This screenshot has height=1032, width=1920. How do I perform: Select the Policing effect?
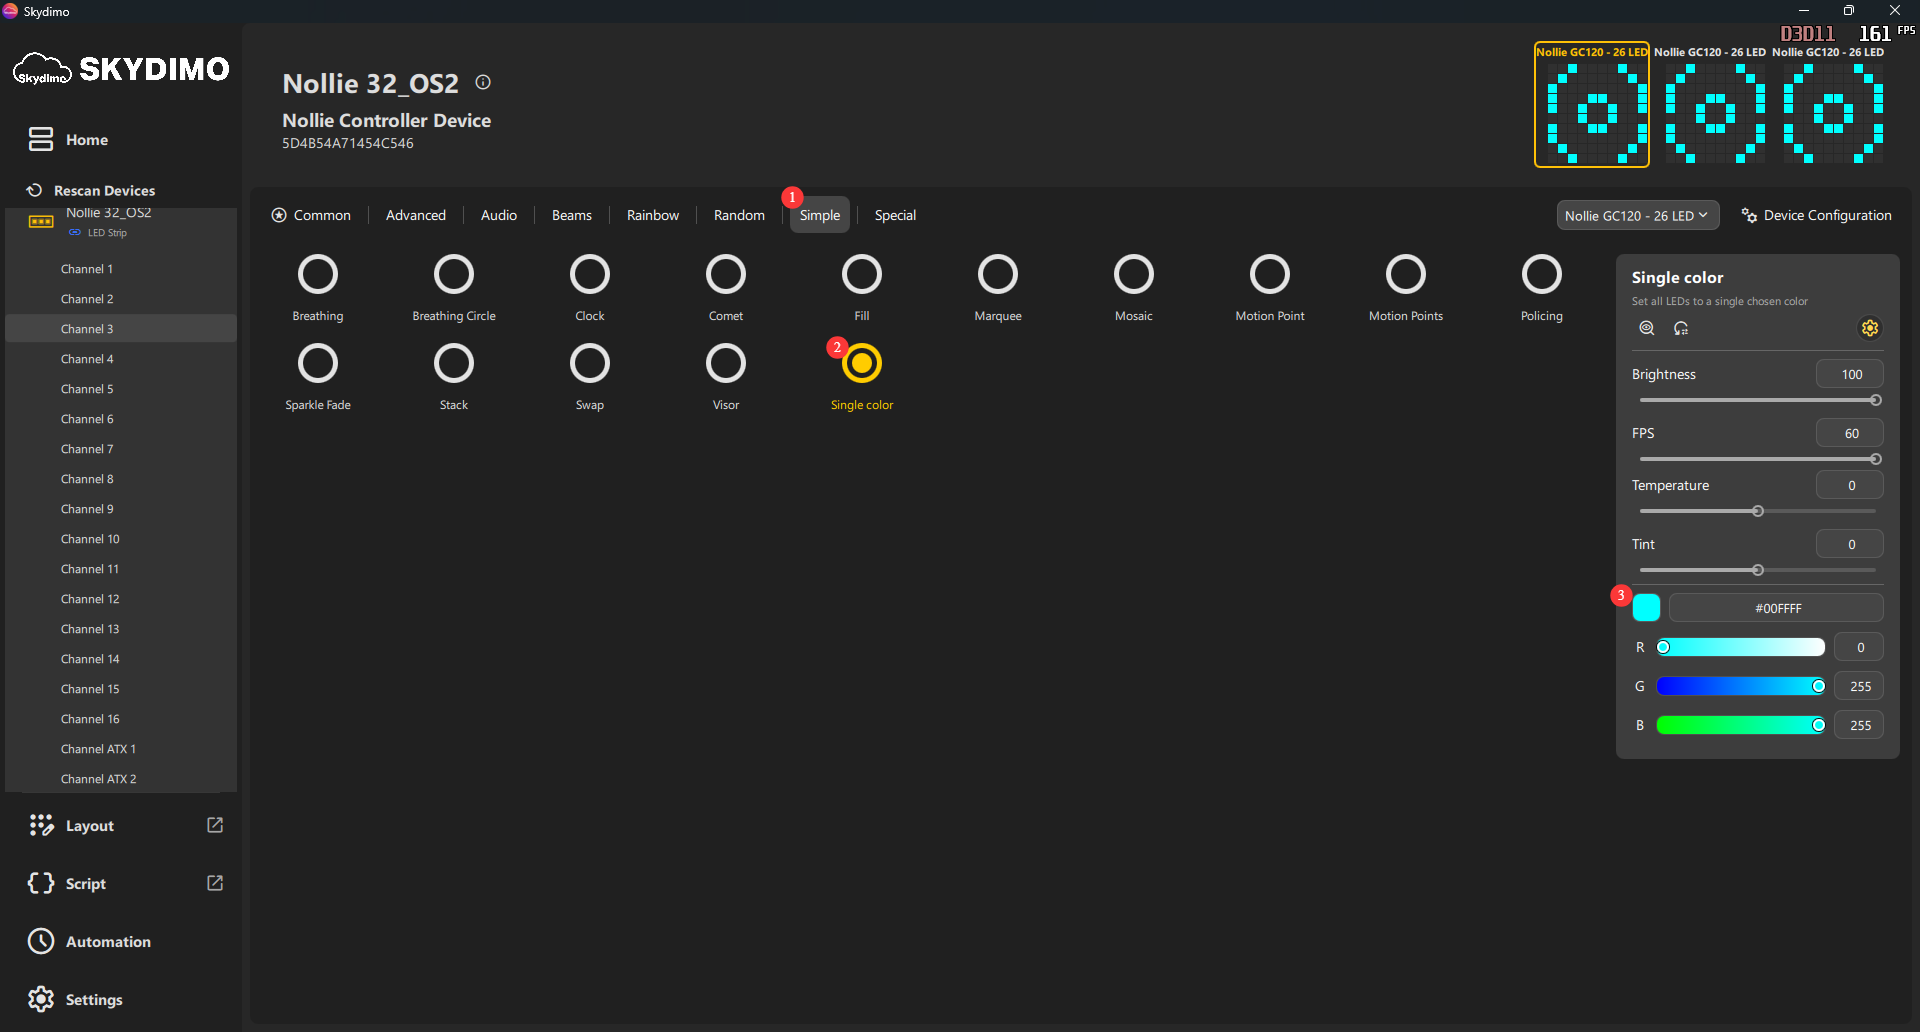pos(1542,288)
